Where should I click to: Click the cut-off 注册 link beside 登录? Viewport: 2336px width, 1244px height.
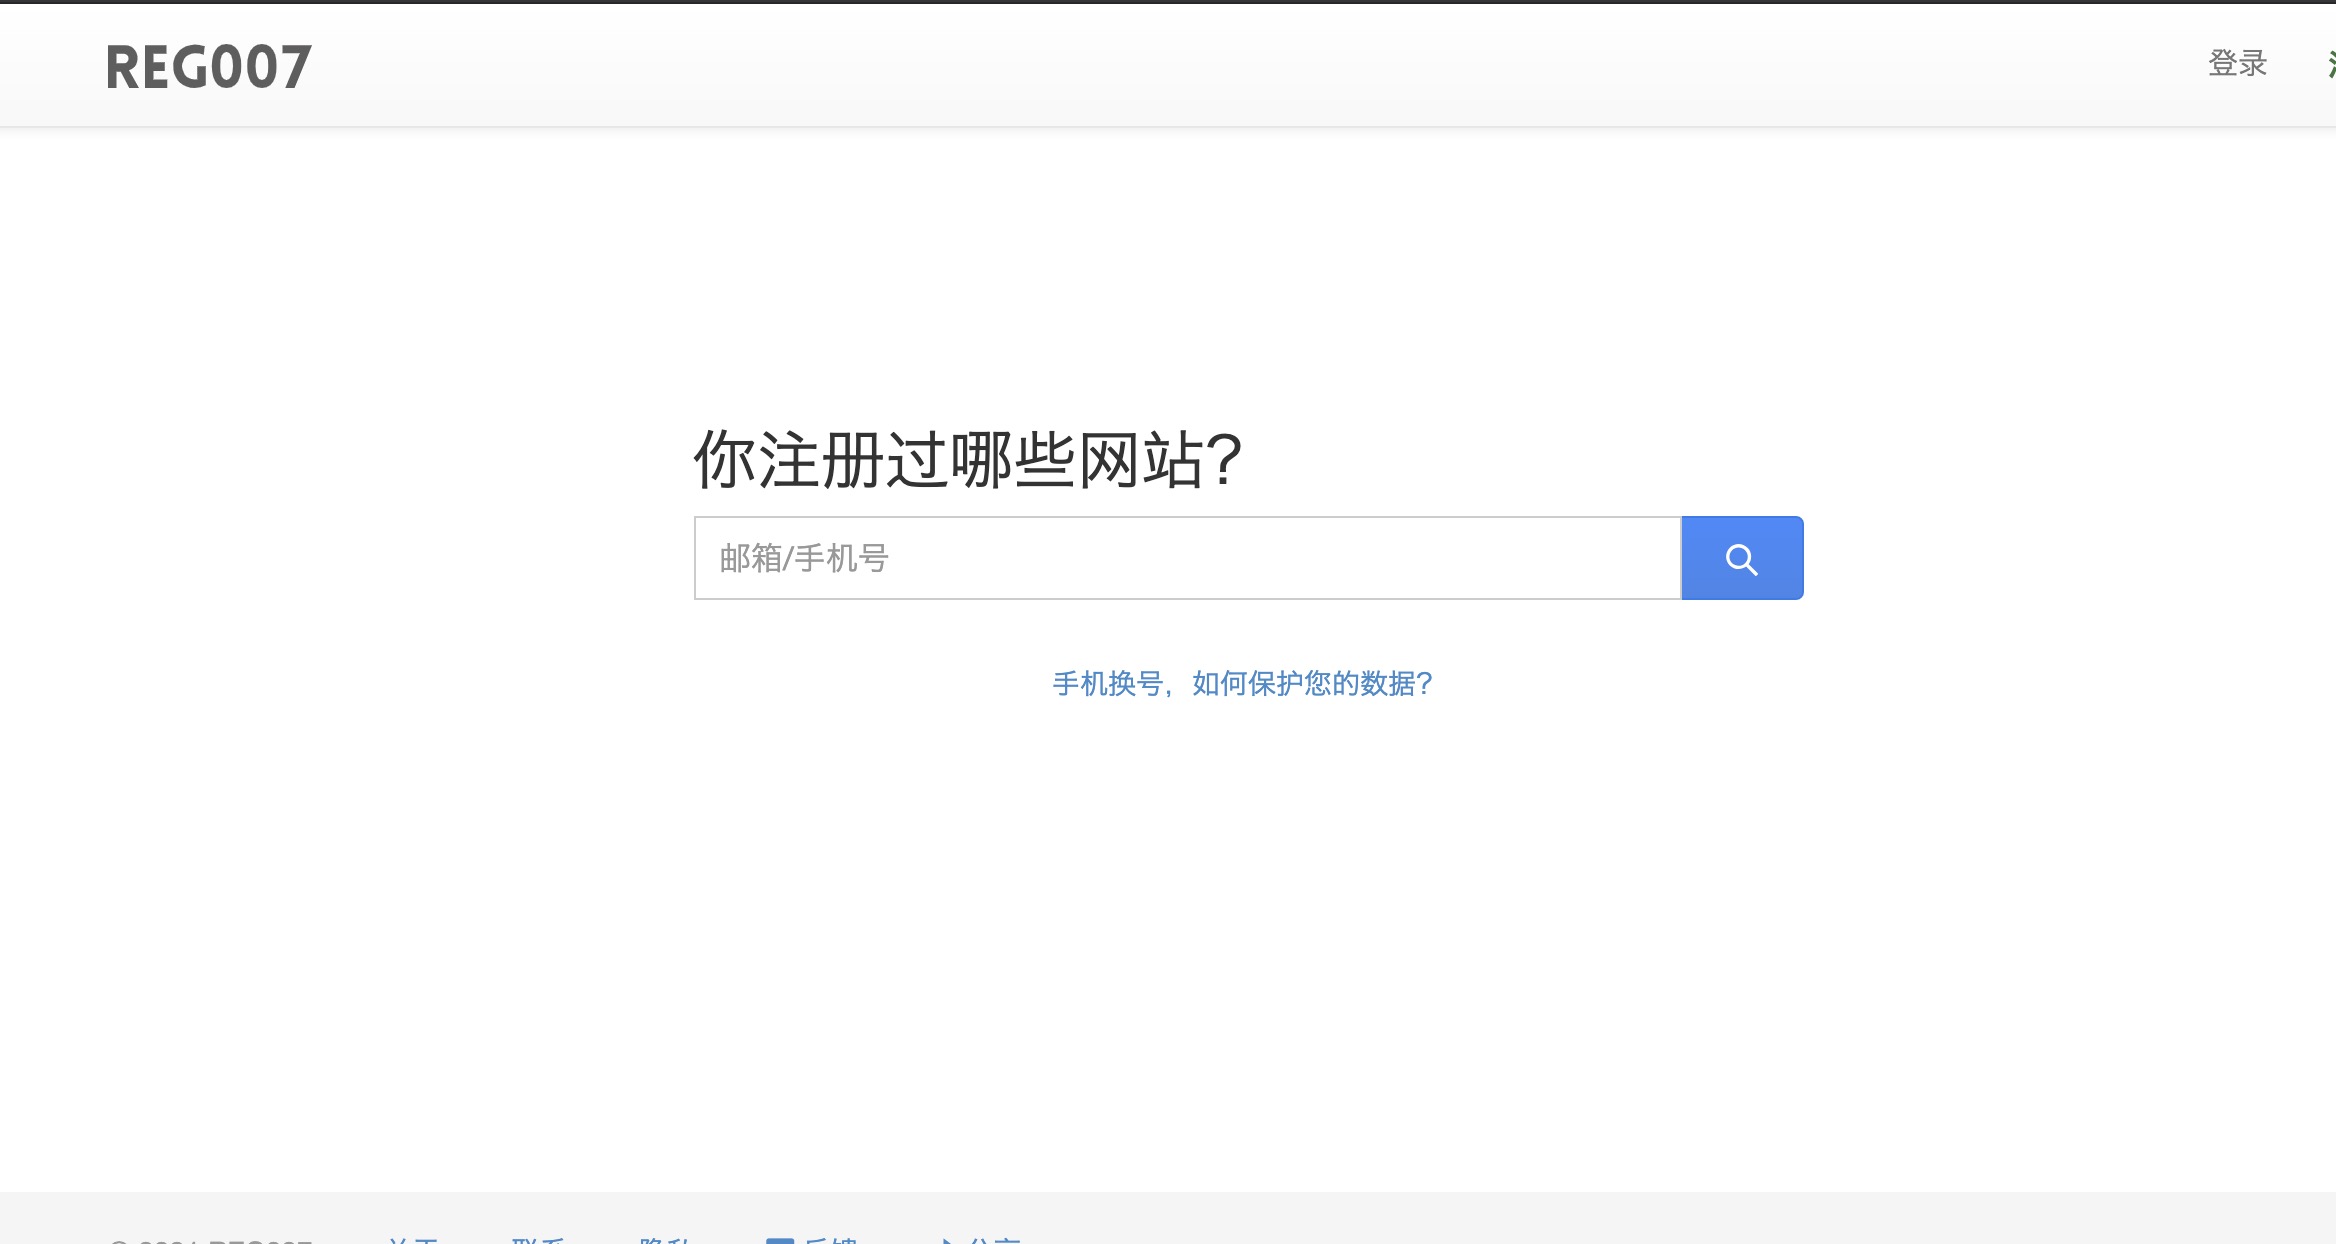pos(2331,63)
